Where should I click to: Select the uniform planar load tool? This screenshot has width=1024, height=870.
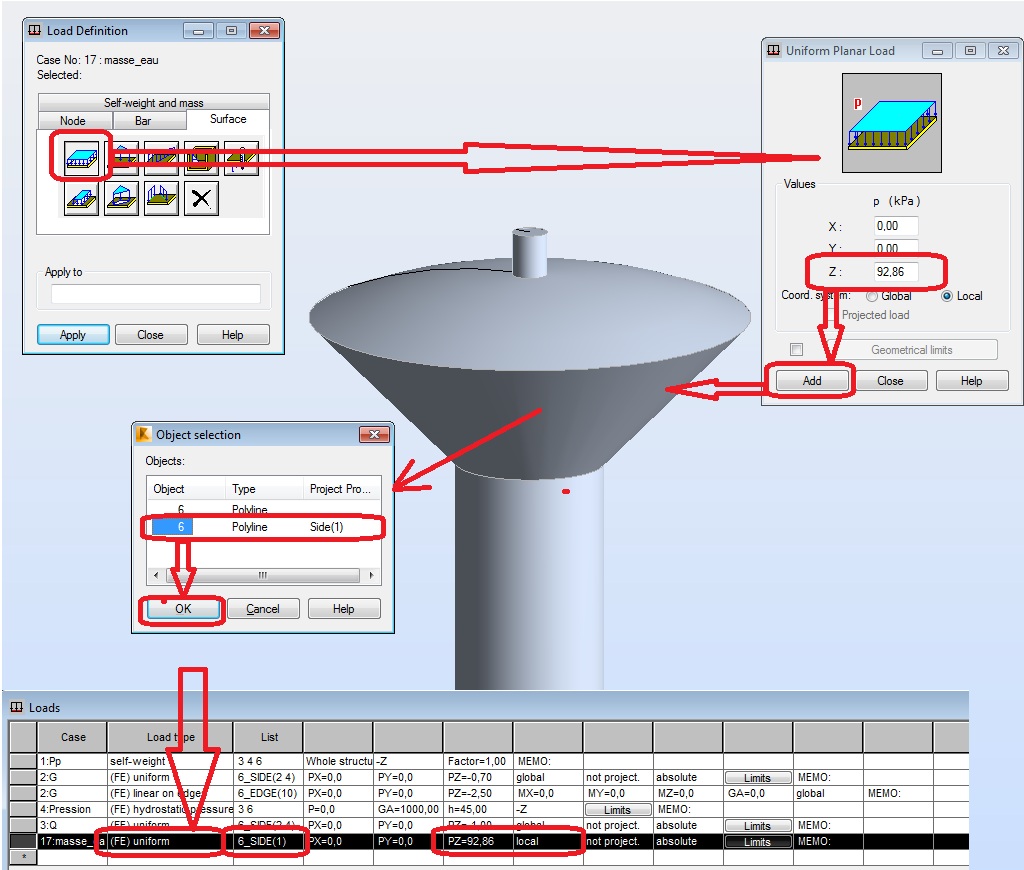tap(82, 157)
